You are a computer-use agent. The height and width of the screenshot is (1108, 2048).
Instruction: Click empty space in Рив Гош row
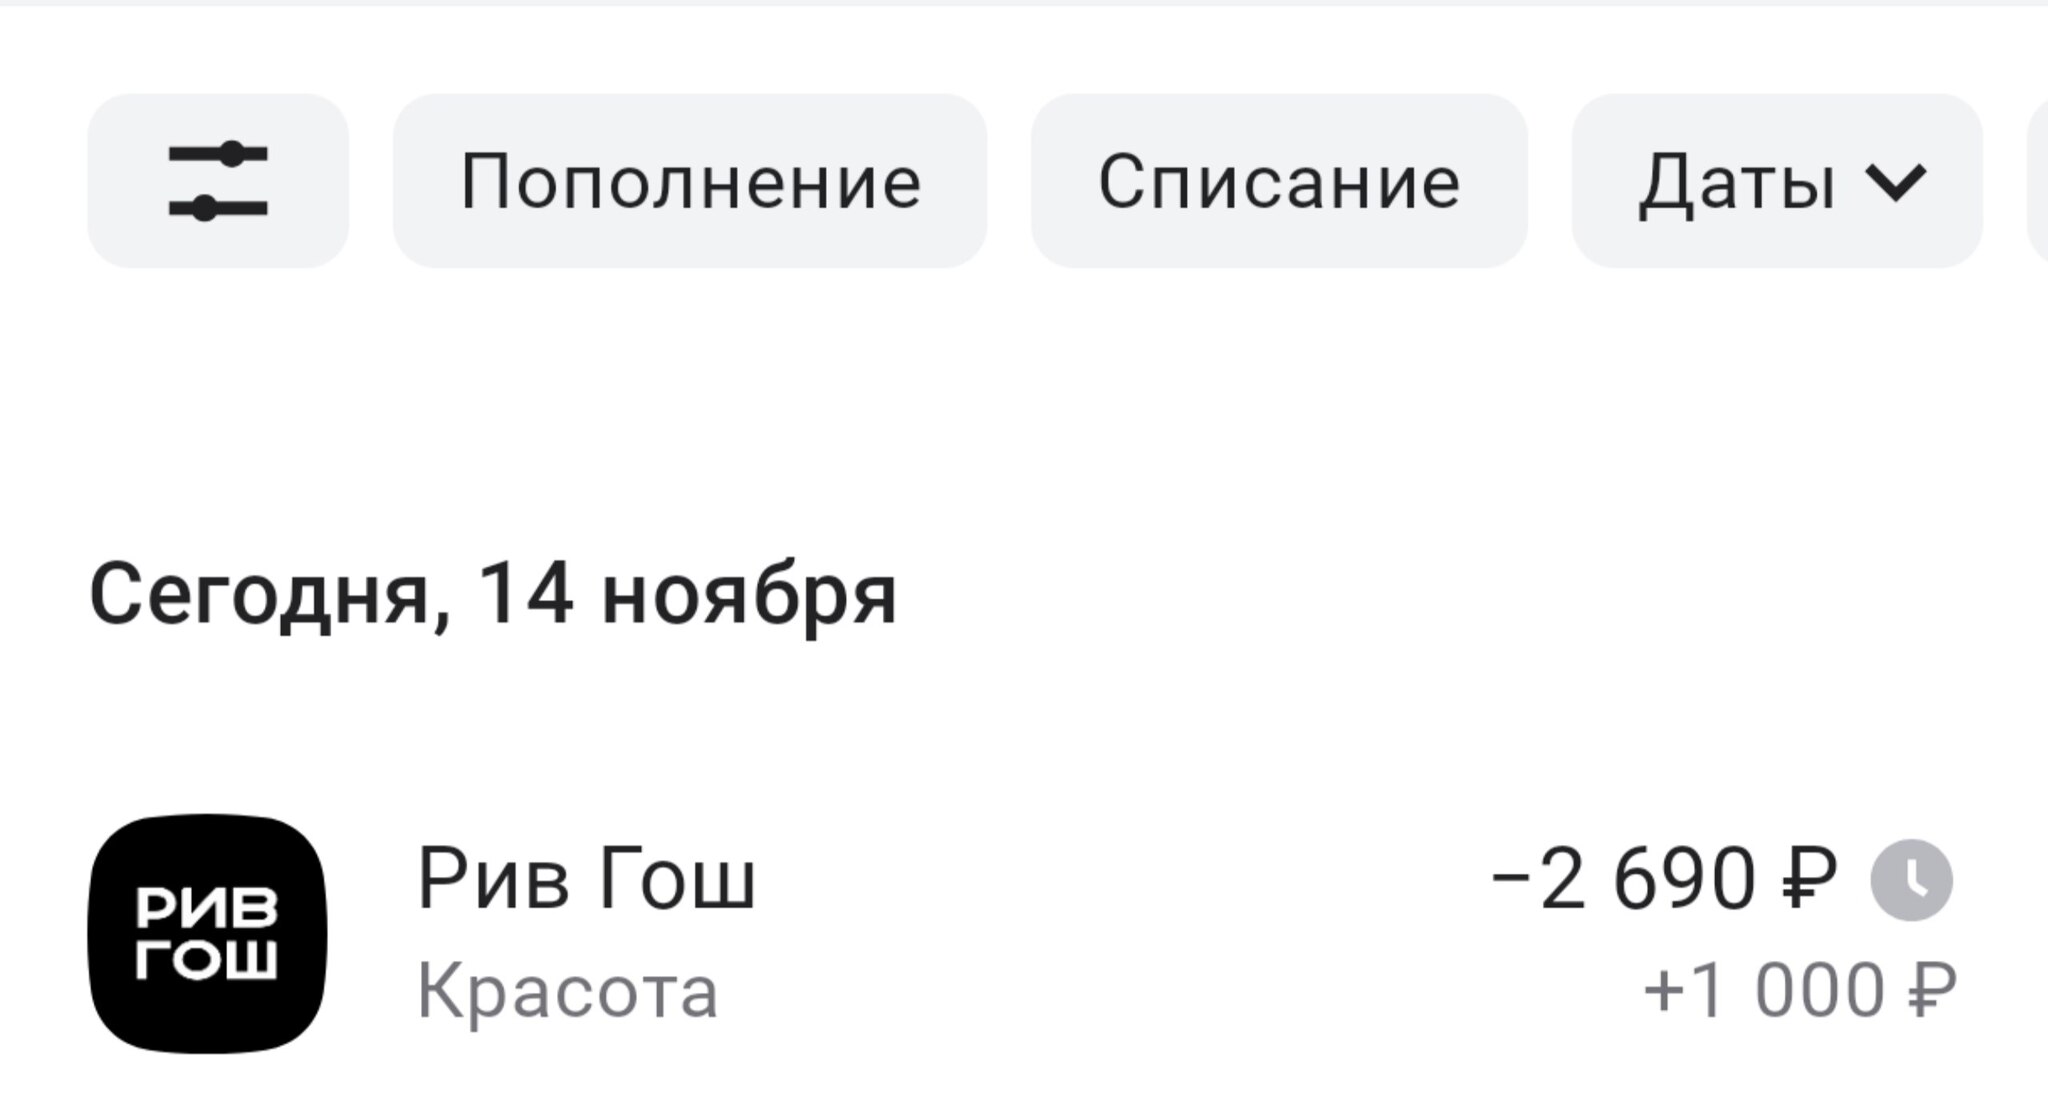[1100, 934]
